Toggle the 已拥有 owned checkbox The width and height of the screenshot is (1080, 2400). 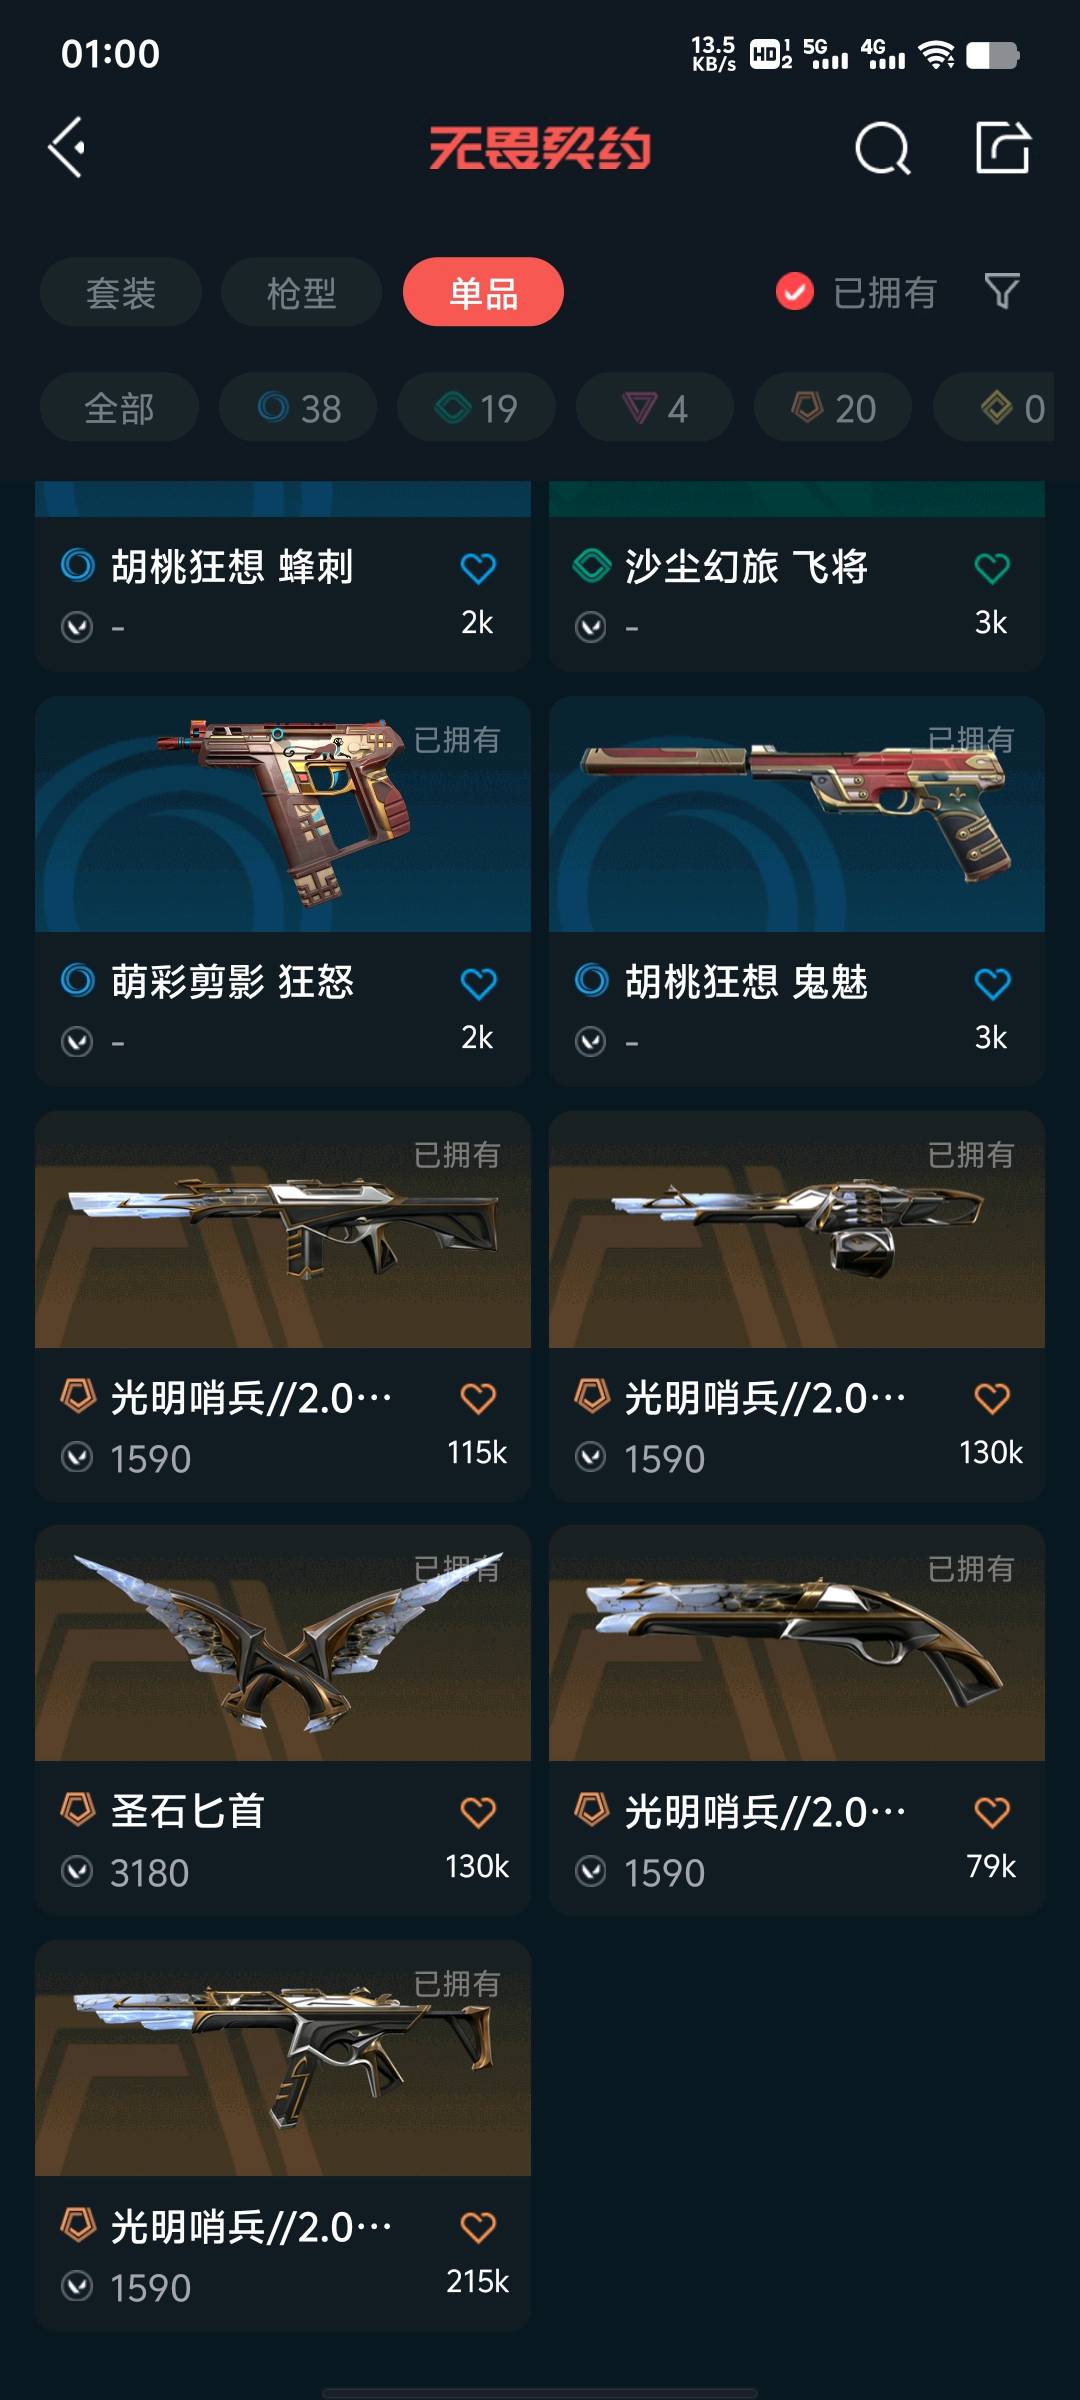click(x=795, y=292)
